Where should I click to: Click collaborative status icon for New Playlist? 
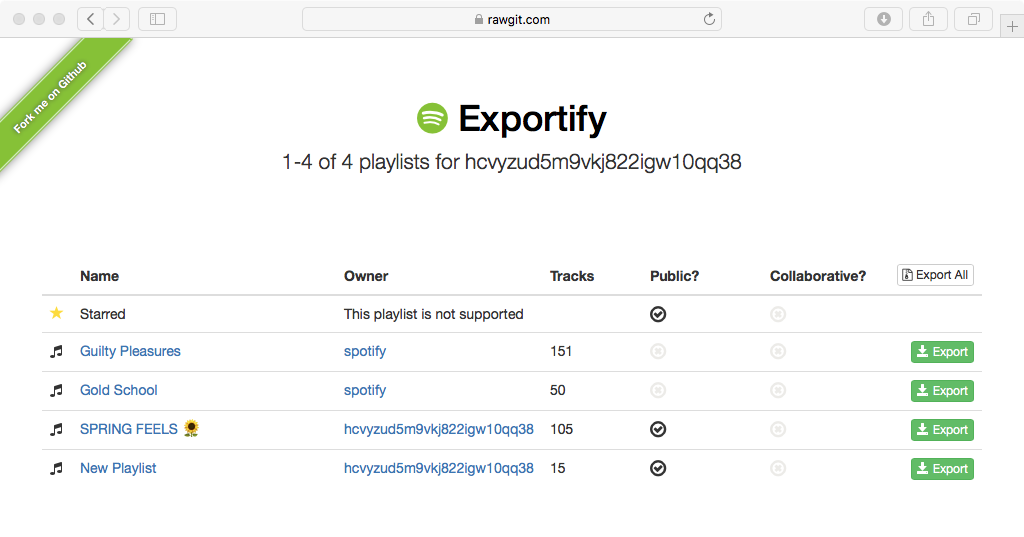778,468
